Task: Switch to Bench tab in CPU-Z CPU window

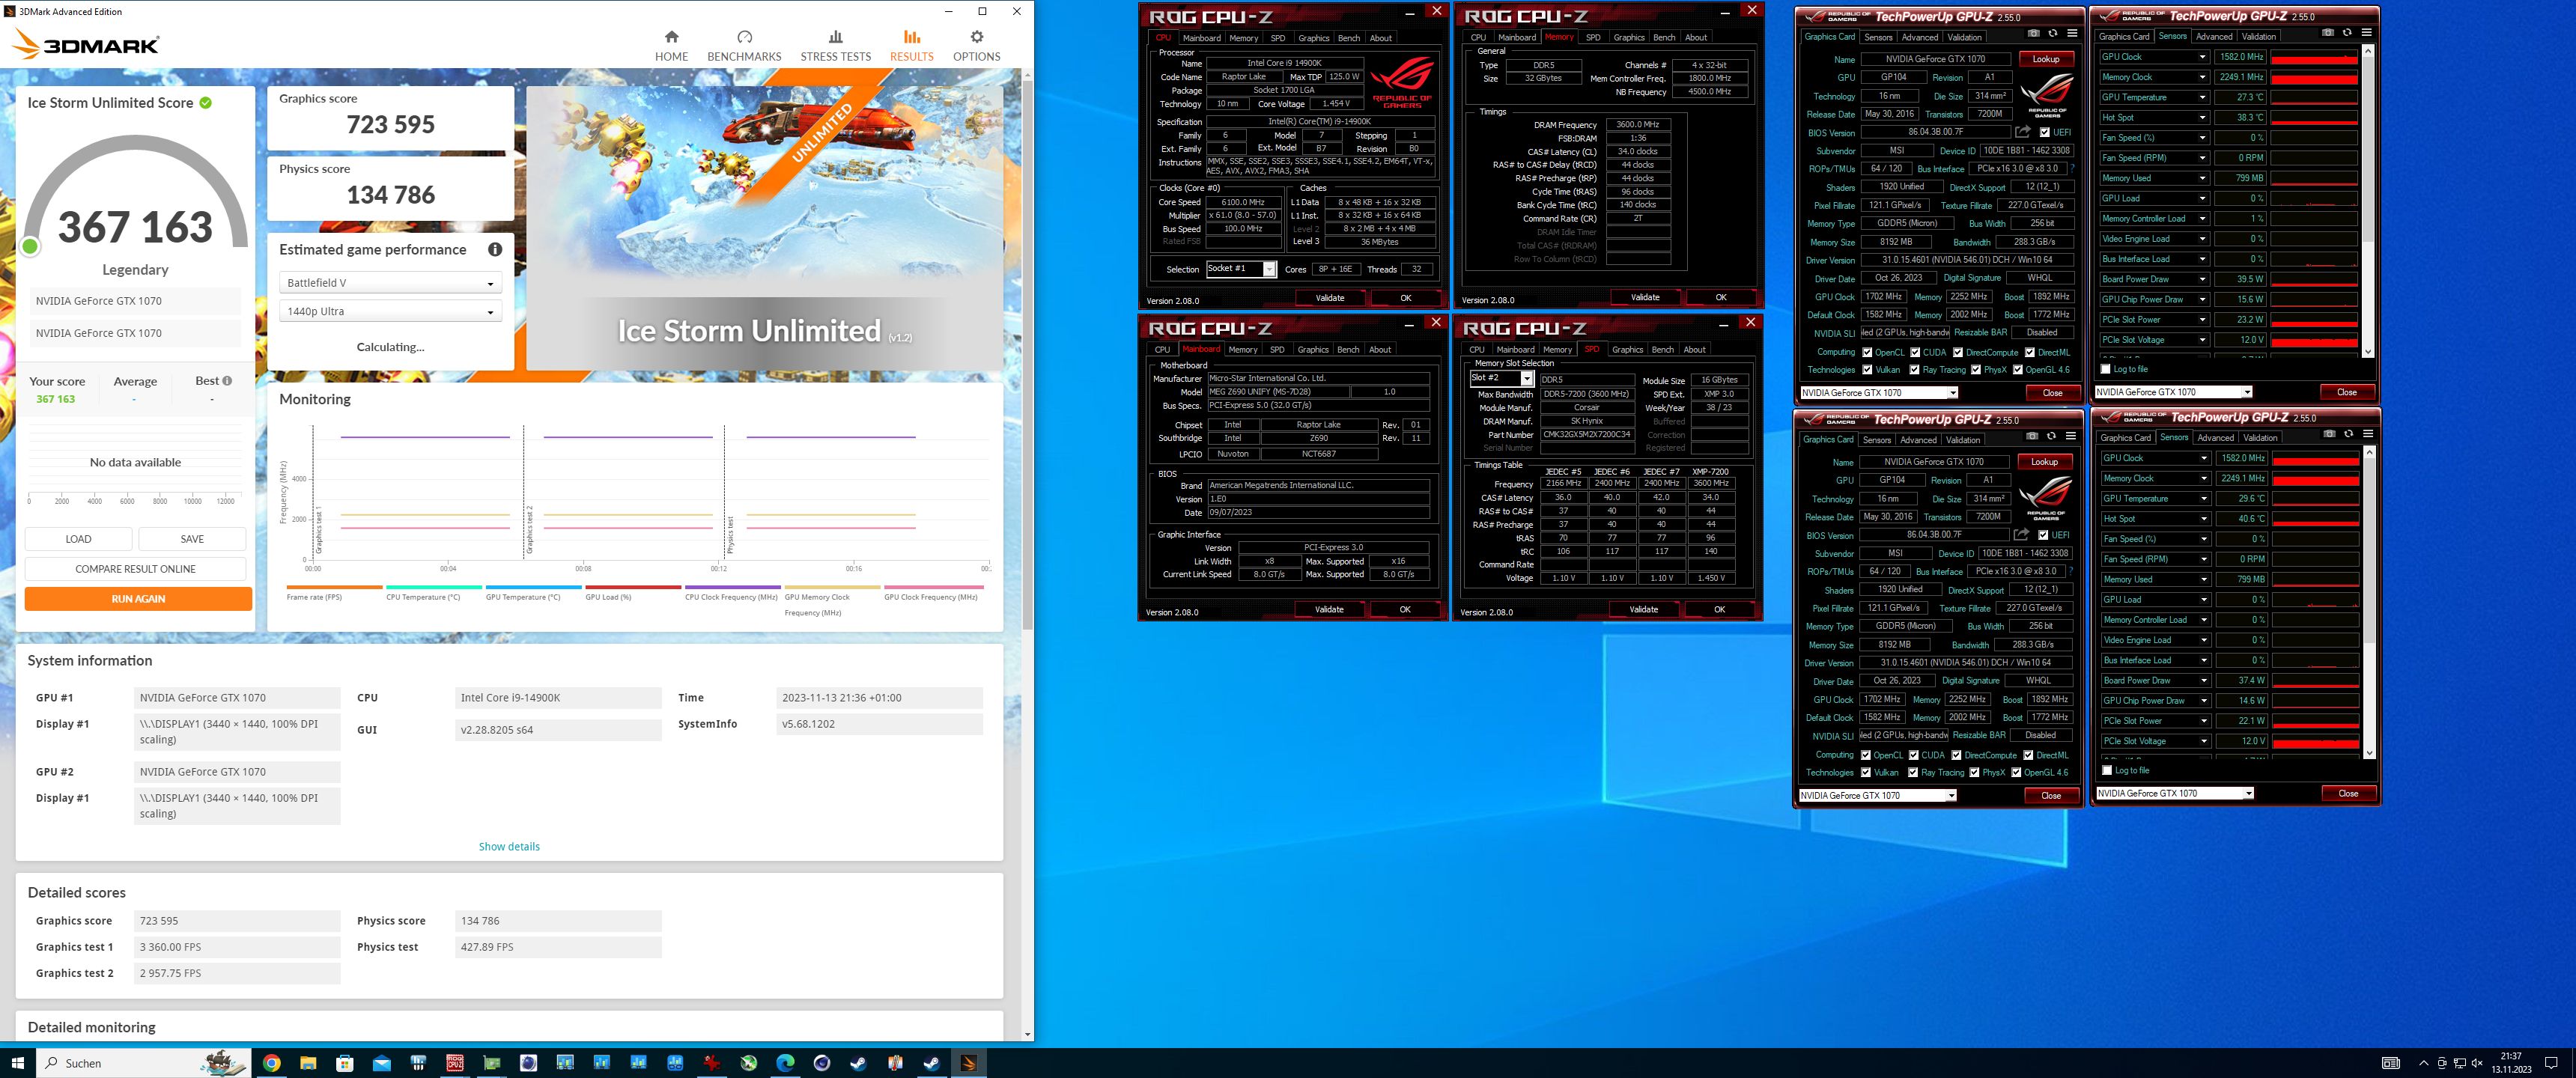Action: click(x=1349, y=38)
